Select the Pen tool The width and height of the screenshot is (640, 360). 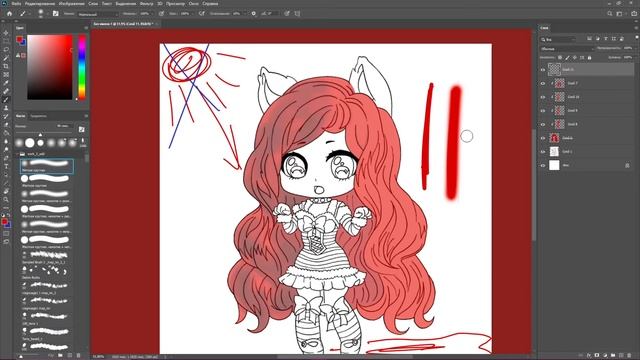click(6, 158)
